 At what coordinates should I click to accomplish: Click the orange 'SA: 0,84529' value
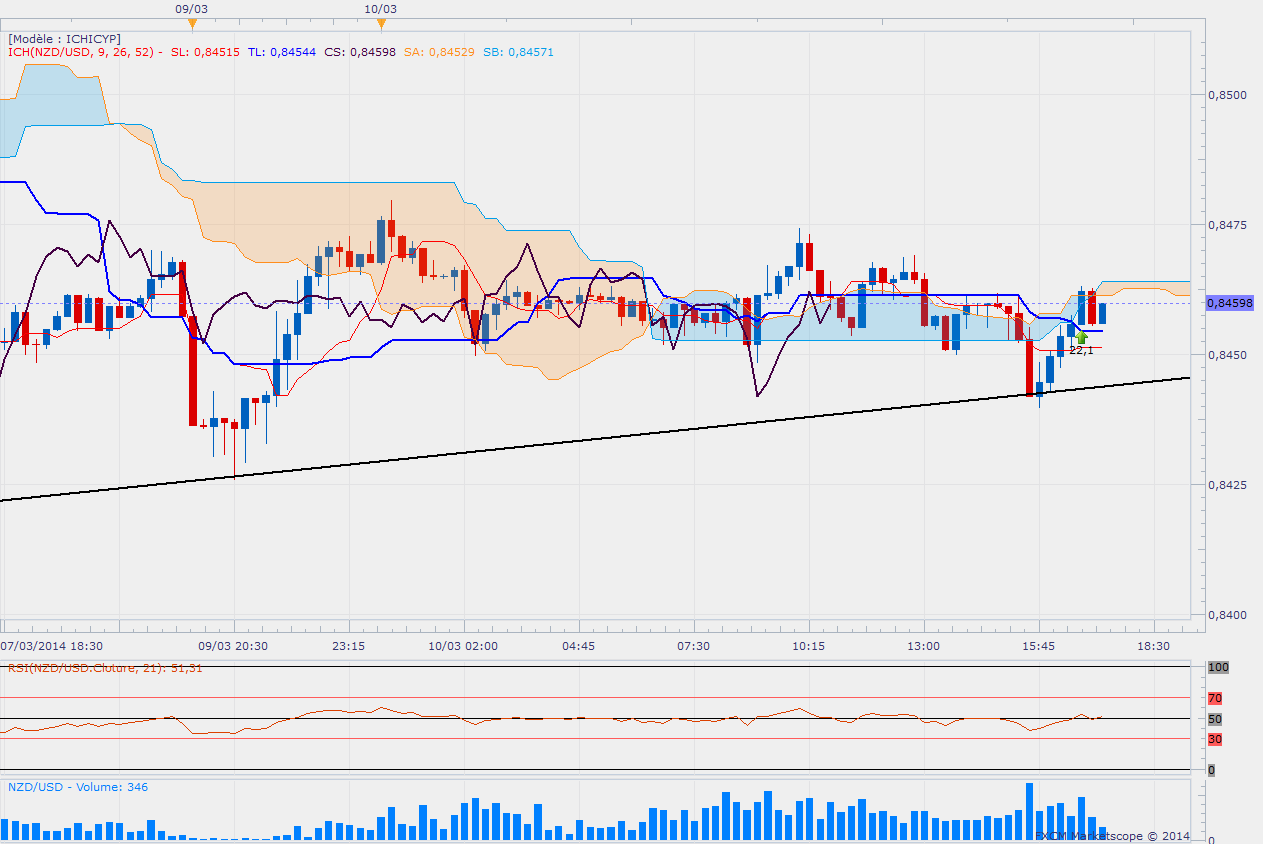pos(439,52)
